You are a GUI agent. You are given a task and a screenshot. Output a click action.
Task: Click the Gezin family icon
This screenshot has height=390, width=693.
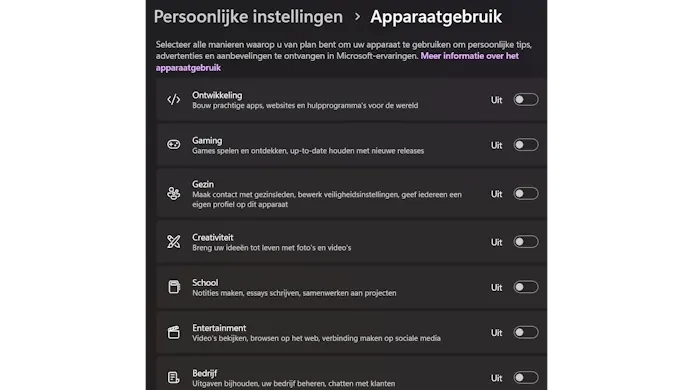point(173,194)
